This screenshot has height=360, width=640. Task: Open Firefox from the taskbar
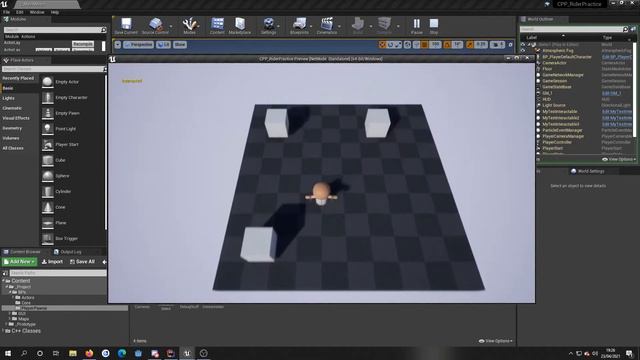click(89, 353)
